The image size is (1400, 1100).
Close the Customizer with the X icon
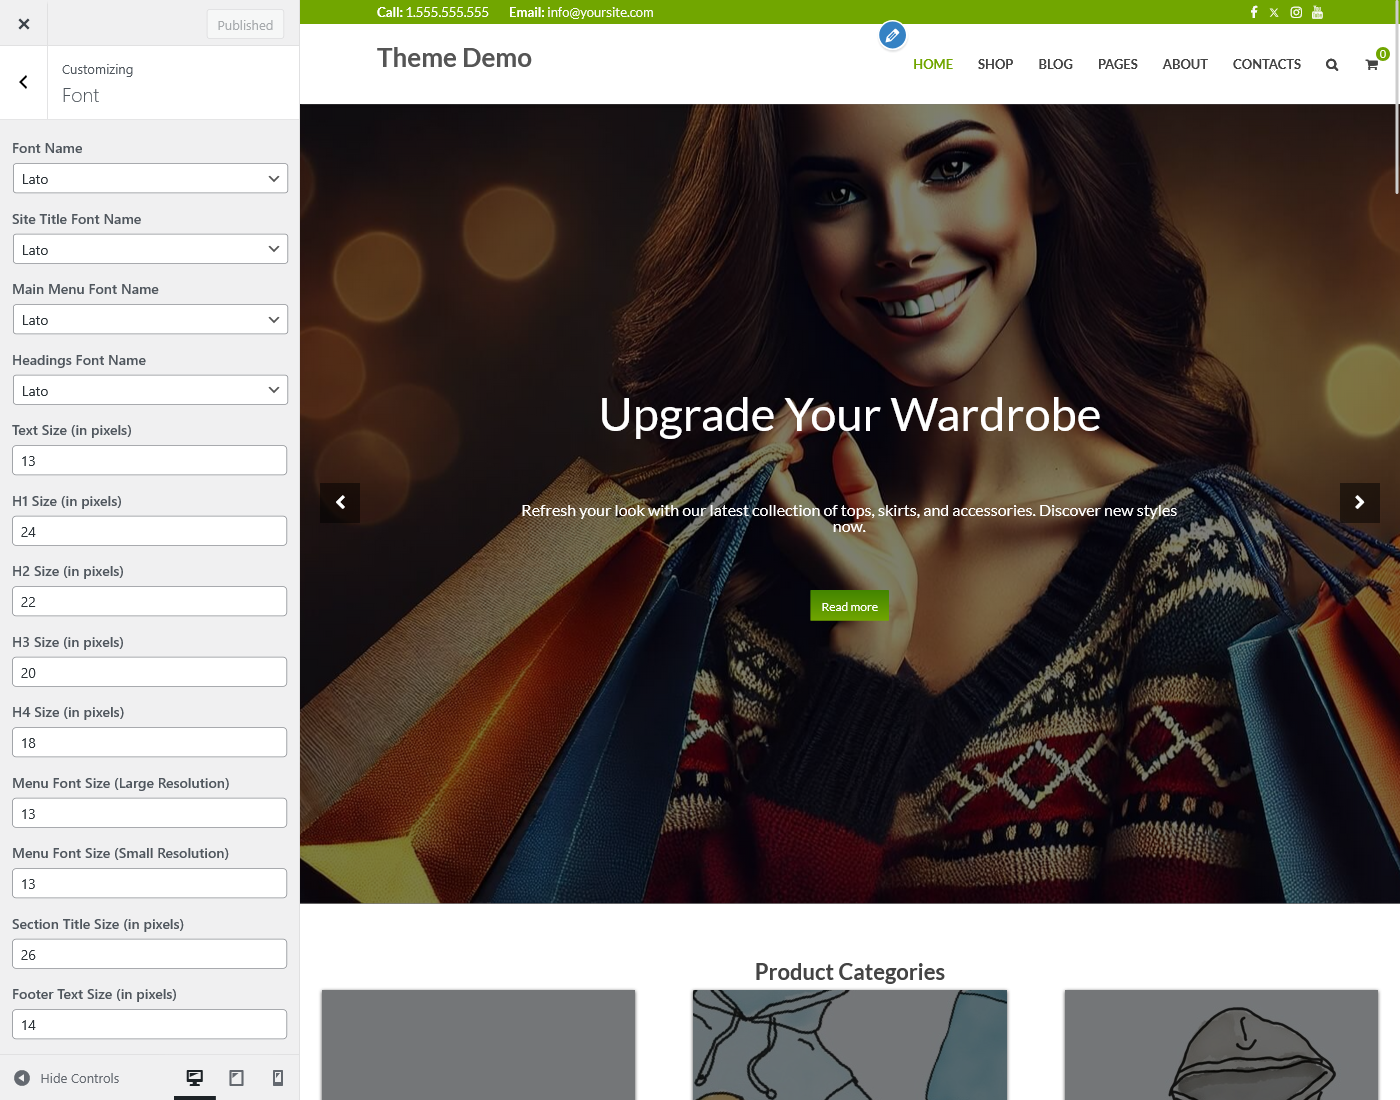[x=24, y=24]
